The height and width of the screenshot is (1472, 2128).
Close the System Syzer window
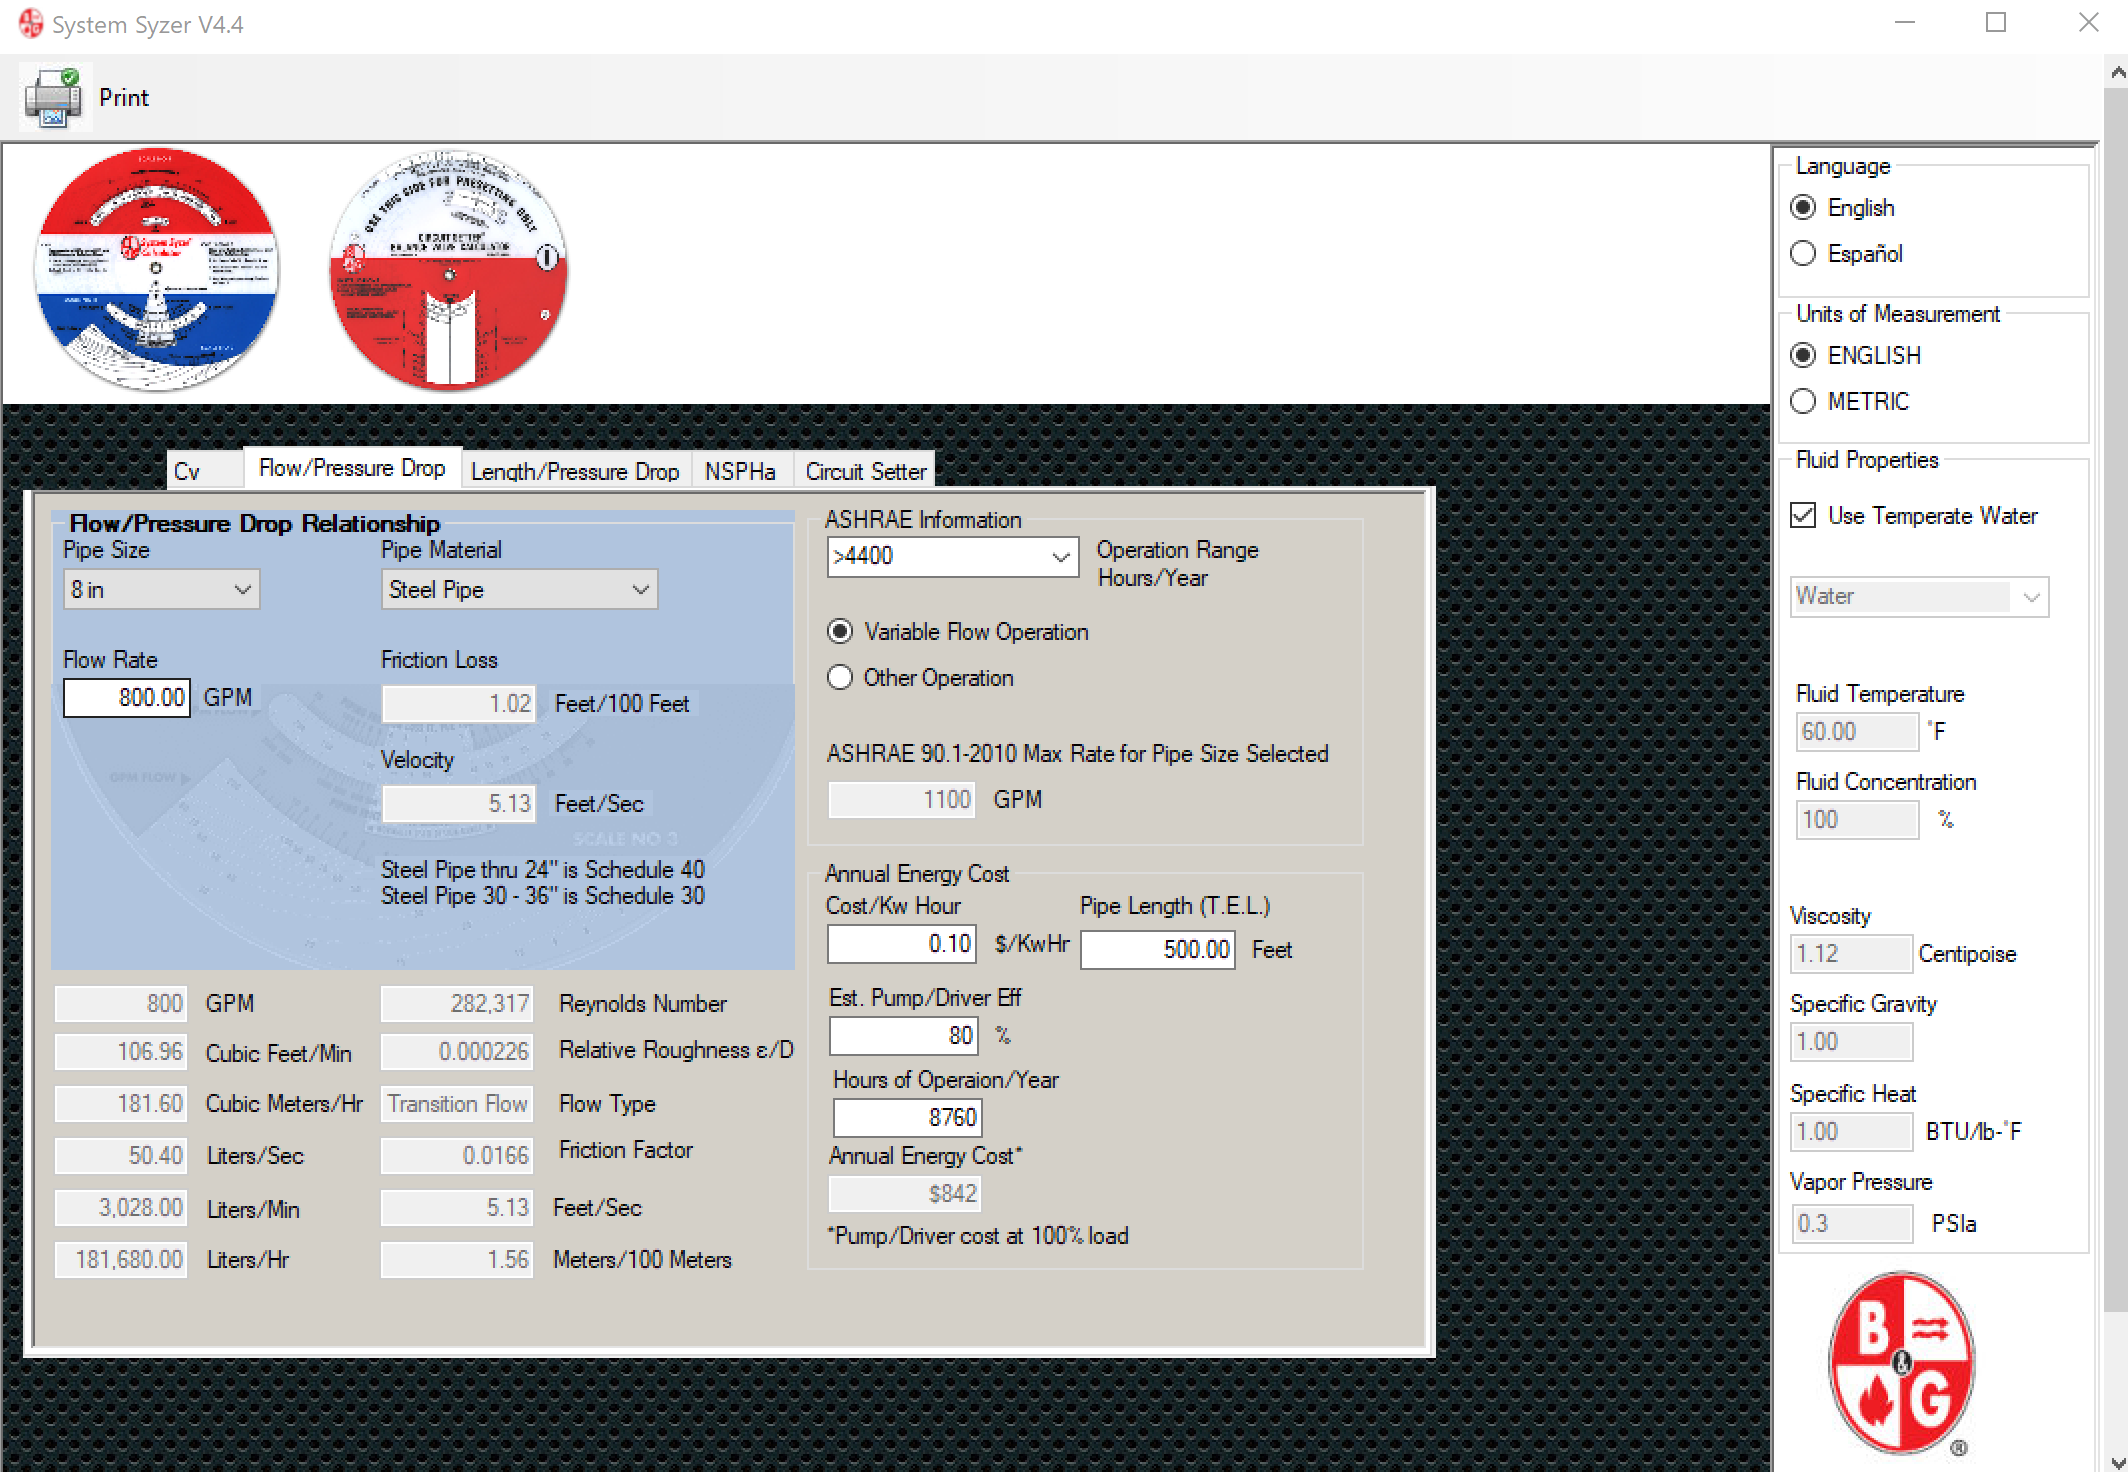tap(2088, 23)
